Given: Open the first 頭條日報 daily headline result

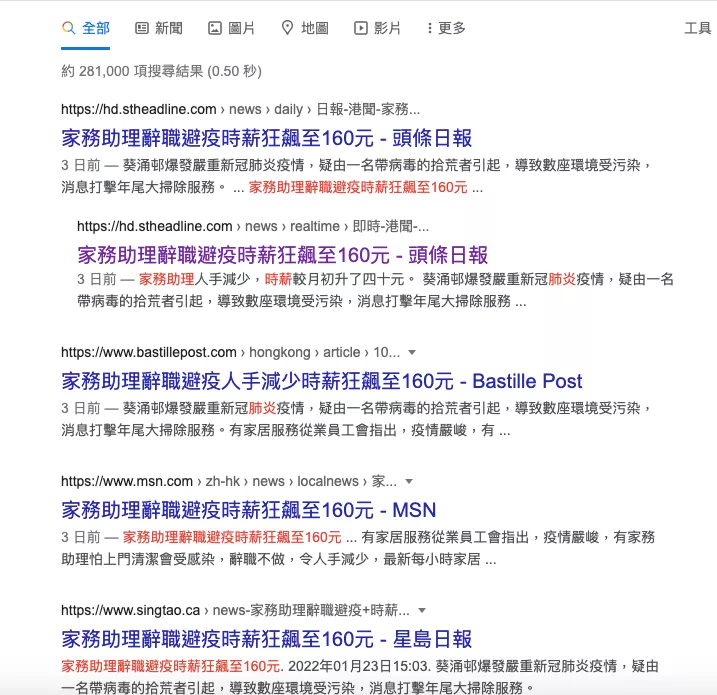Looking at the screenshot, I should [267, 139].
